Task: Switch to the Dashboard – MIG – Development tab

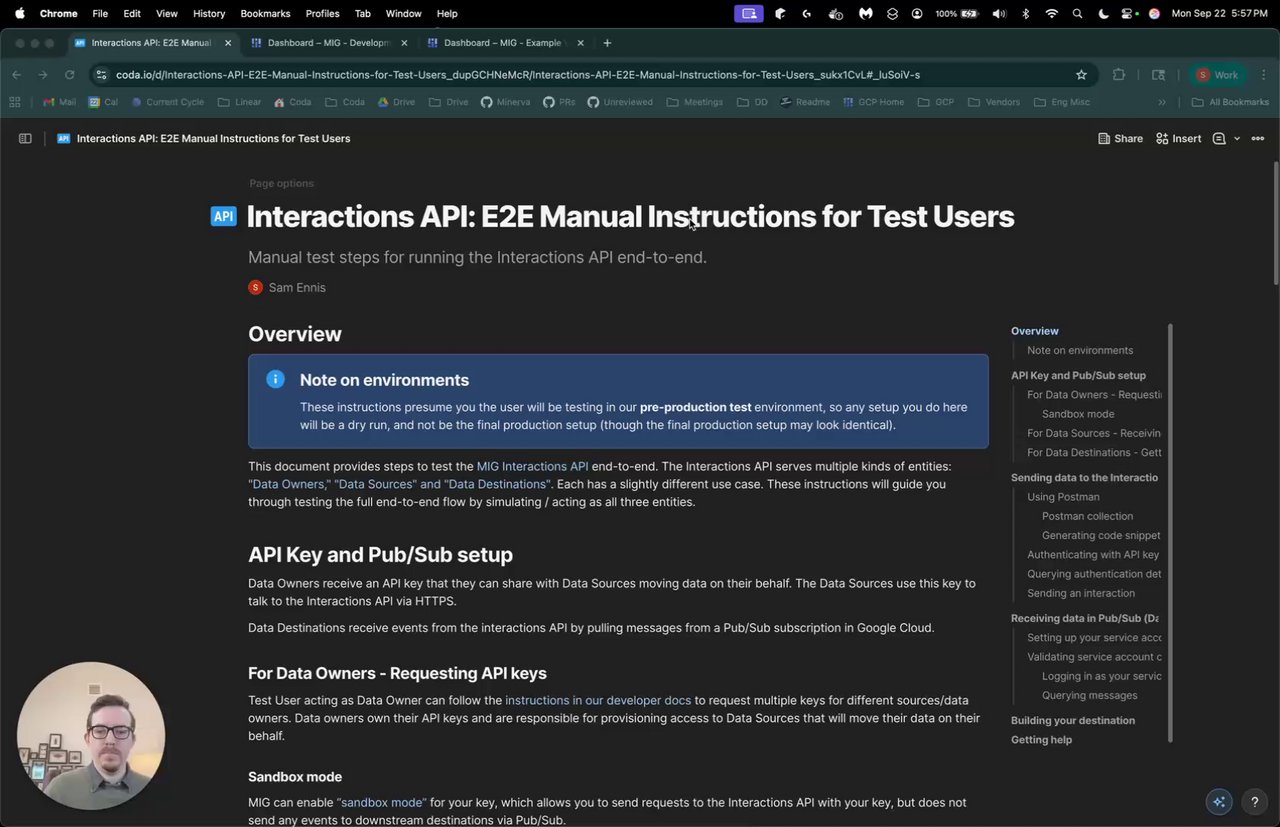Action: (x=329, y=43)
